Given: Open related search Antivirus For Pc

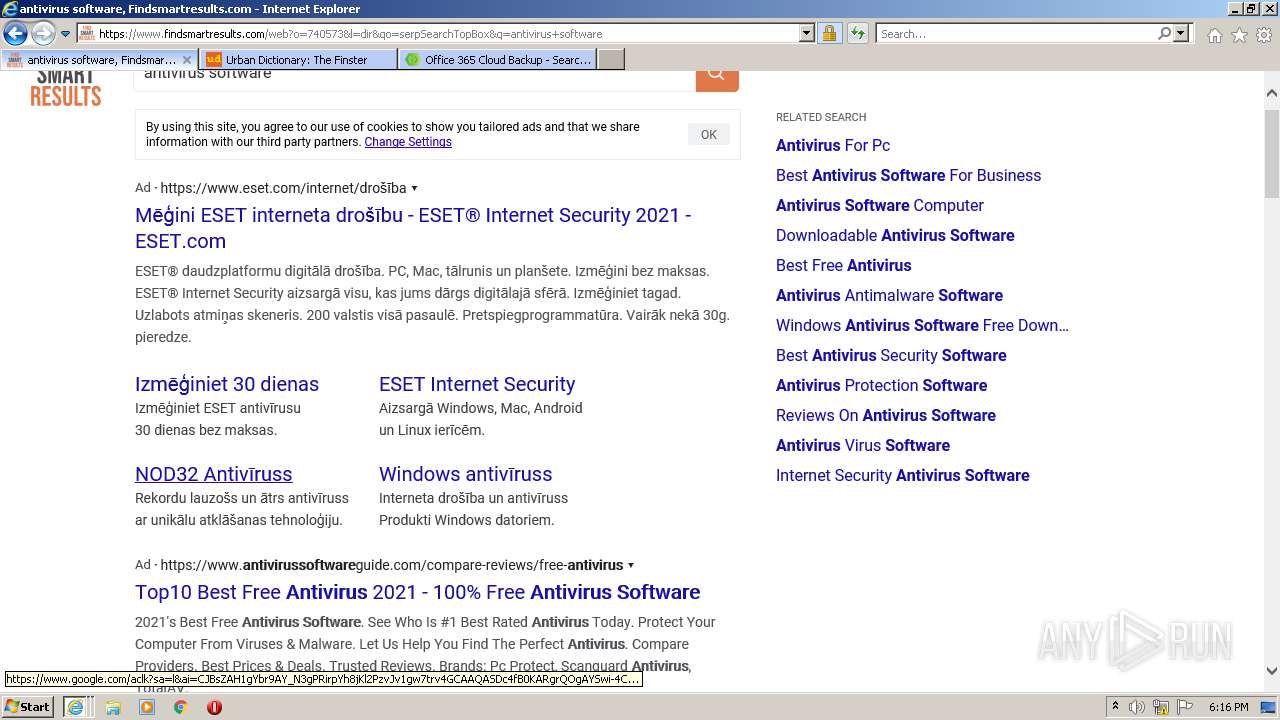Looking at the screenshot, I should point(833,145).
